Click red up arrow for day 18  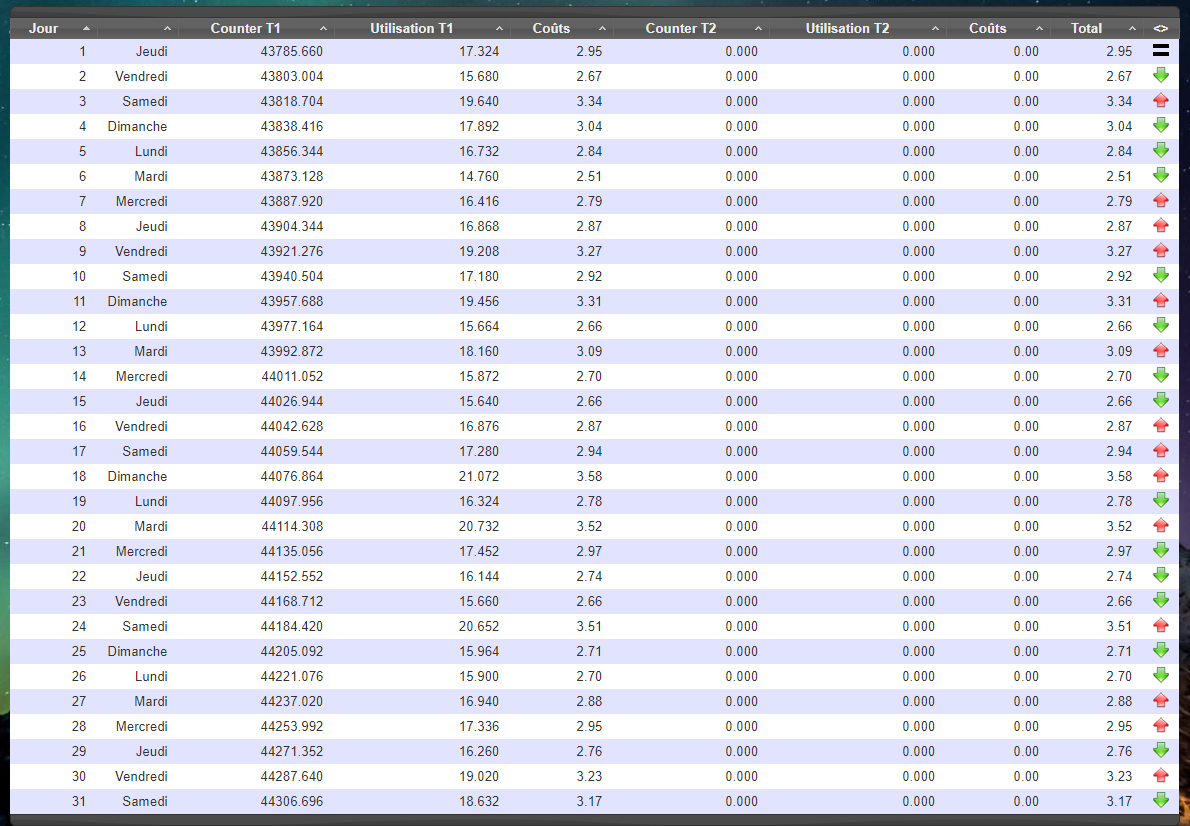pos(1160,475)
